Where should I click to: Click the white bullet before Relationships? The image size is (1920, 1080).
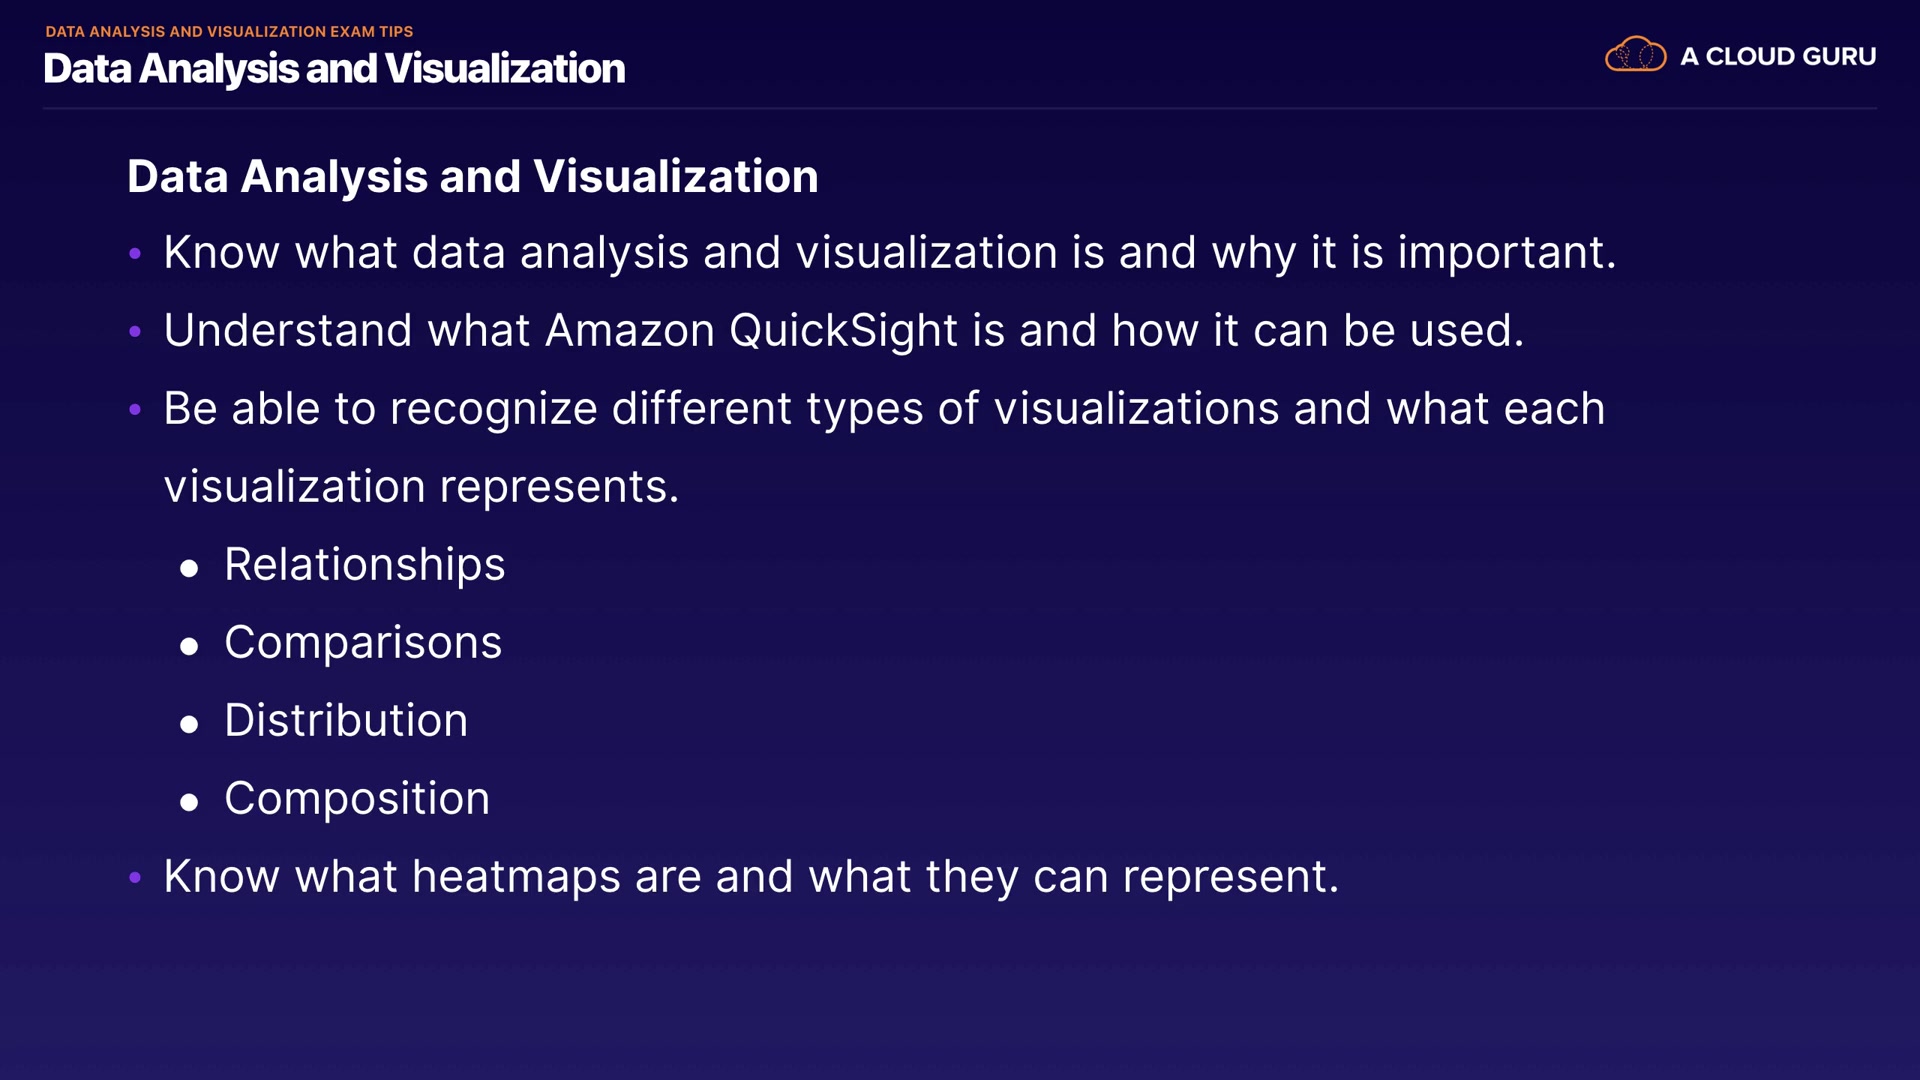tap(189, 569)
